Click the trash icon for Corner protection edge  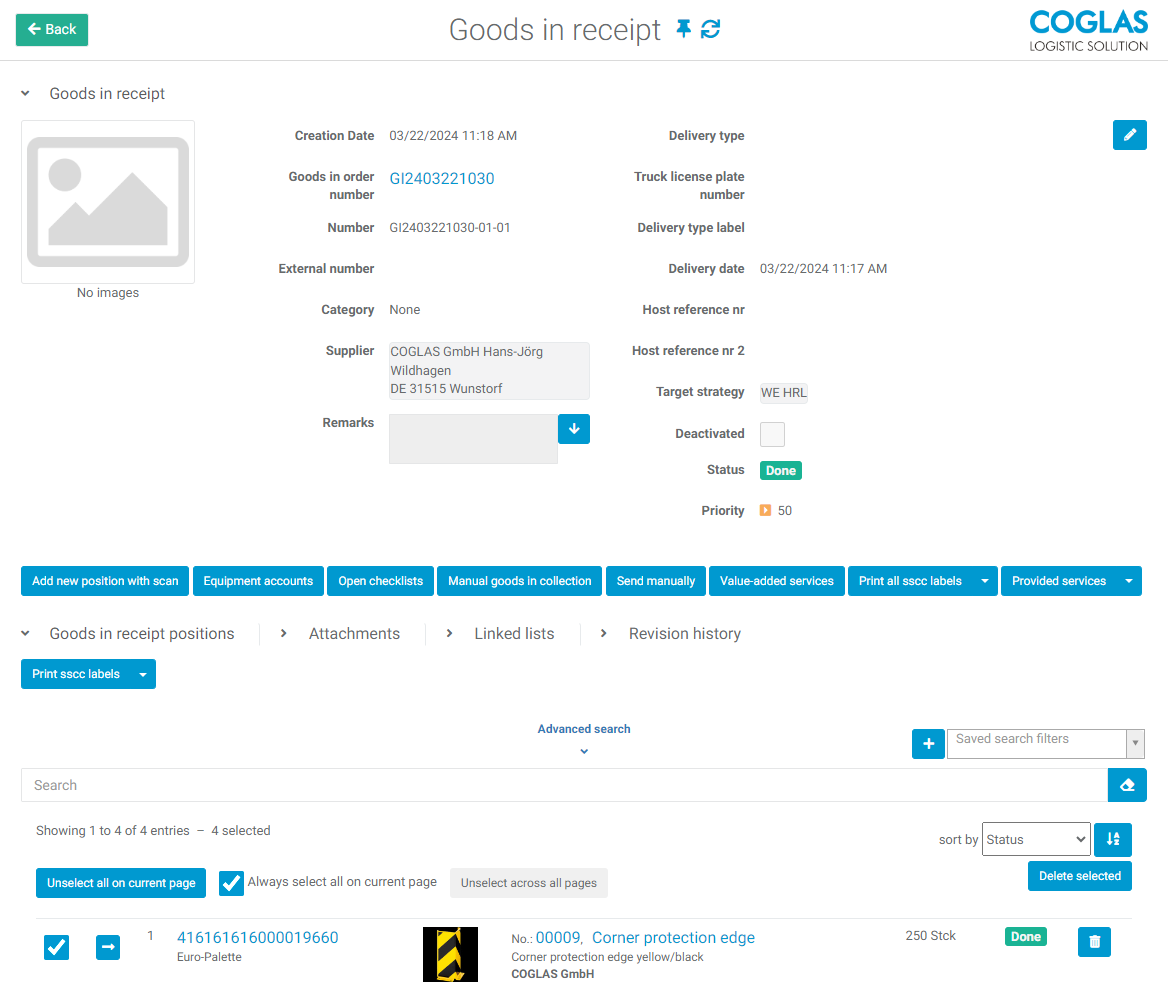pyautogui.click(x=1094, y=942)
